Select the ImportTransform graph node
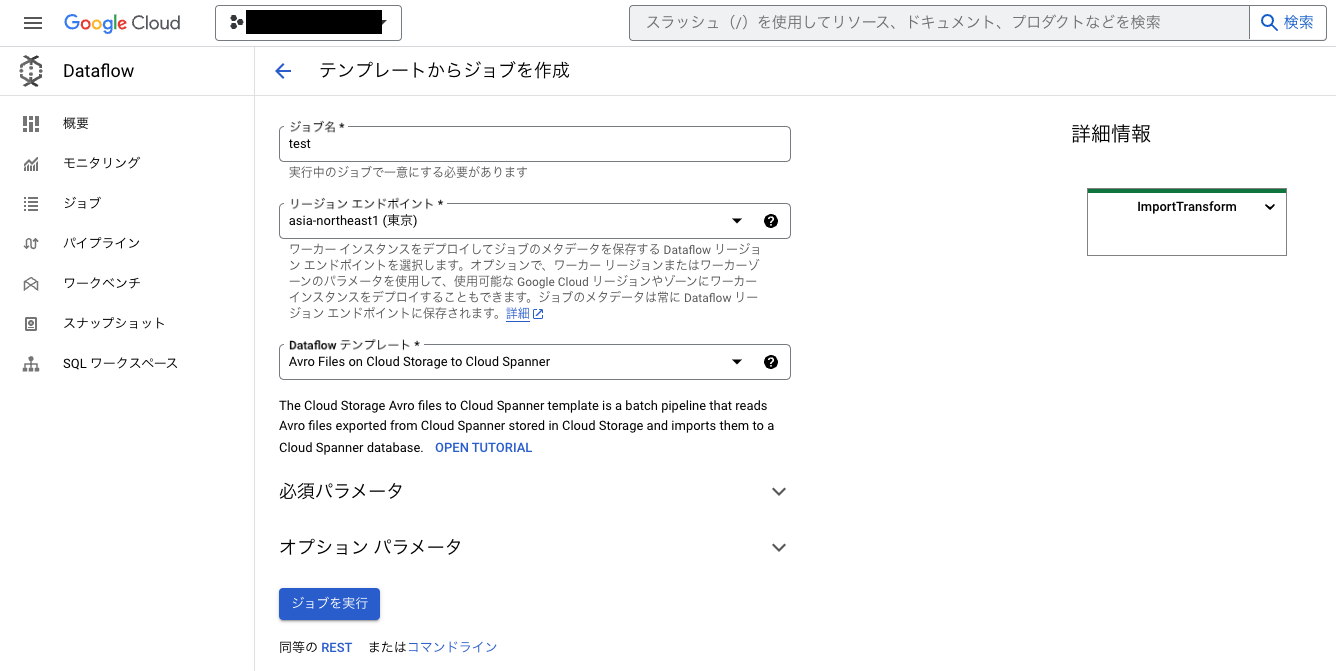Image resolution: width=1336 pixels, height=671 pixels. [x=1187, y=222]
